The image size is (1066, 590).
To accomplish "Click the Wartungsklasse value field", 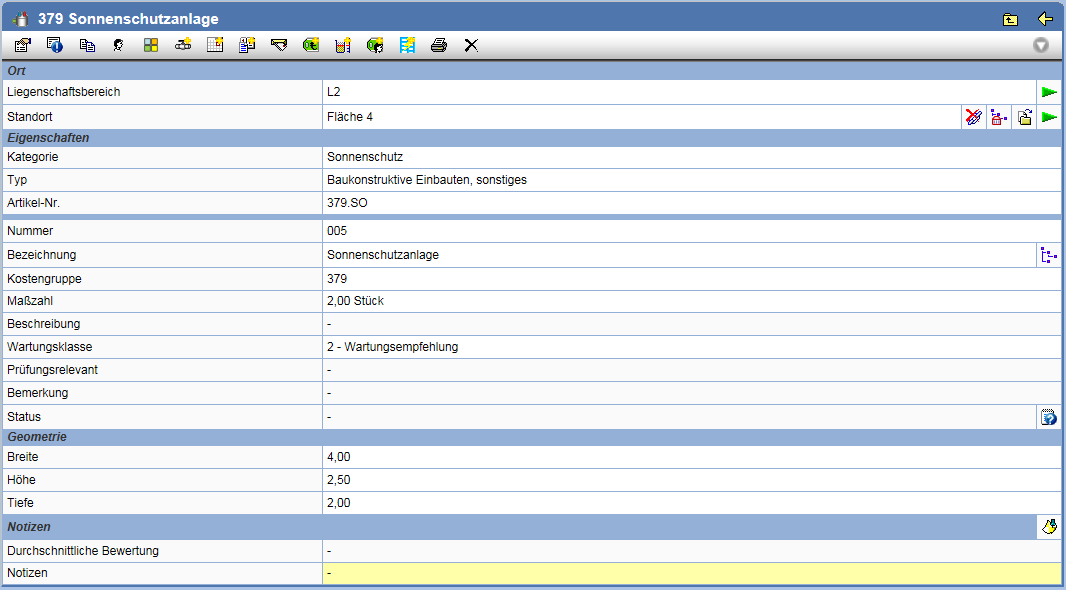I will [691, 347].
